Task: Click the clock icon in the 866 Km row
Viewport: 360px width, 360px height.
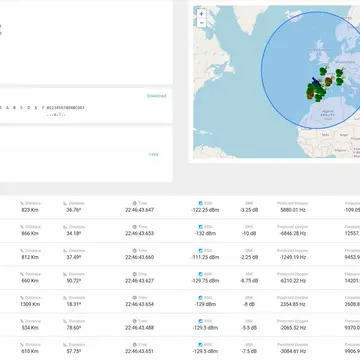Action: click(134, 227)
